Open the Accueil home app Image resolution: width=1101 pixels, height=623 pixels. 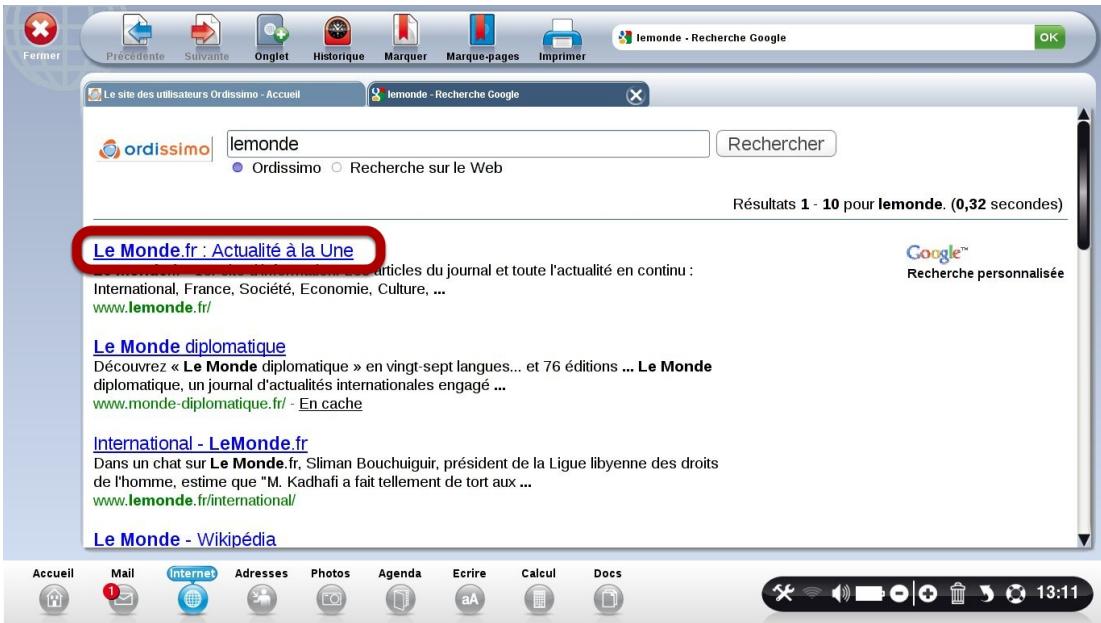pyautogui.click(x=53, y=590)
